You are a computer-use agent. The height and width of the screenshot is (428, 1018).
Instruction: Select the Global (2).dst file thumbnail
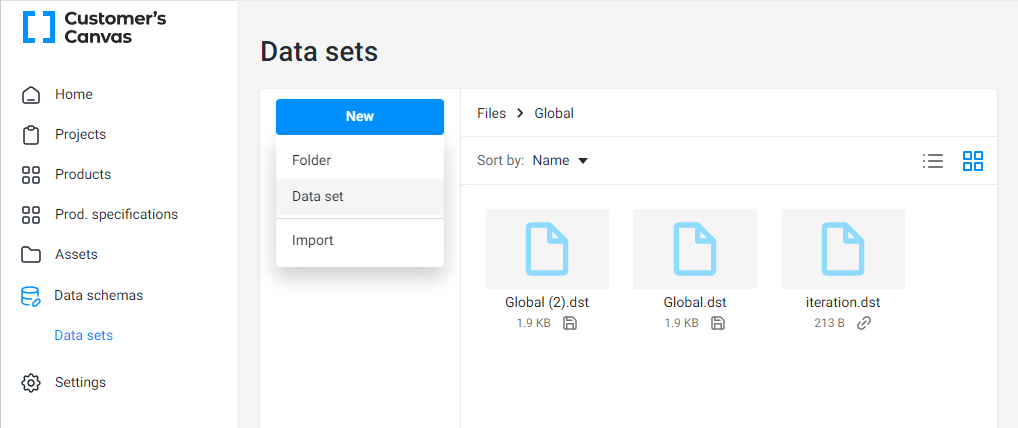547,249
